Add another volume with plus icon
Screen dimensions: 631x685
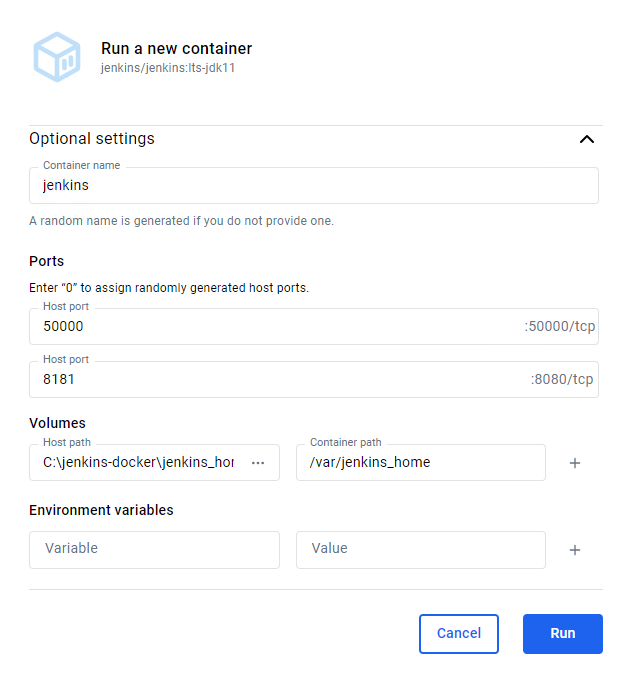tap(575, 463)
